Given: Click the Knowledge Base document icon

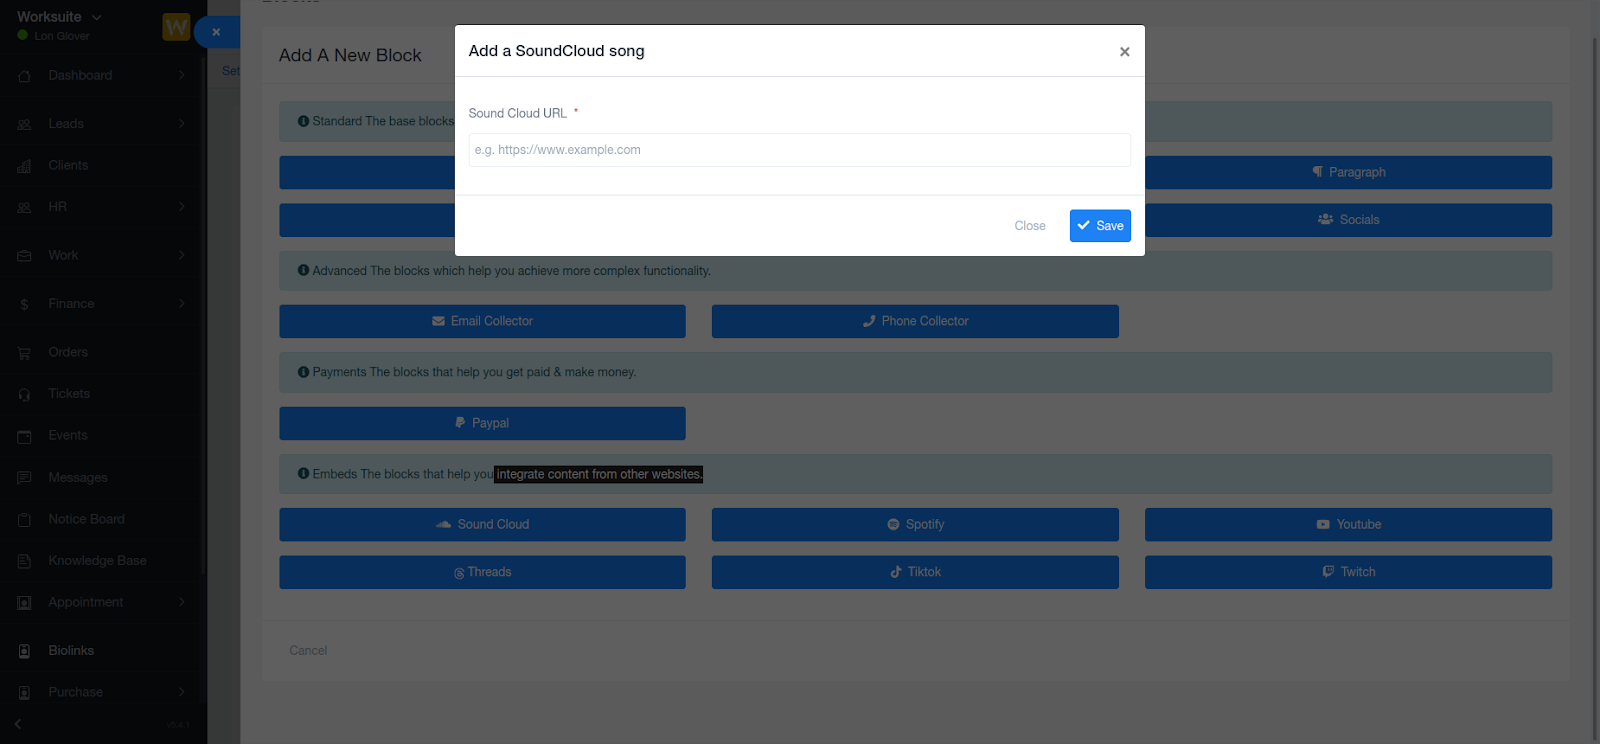Looking at the screenshot, I should 24,561.
